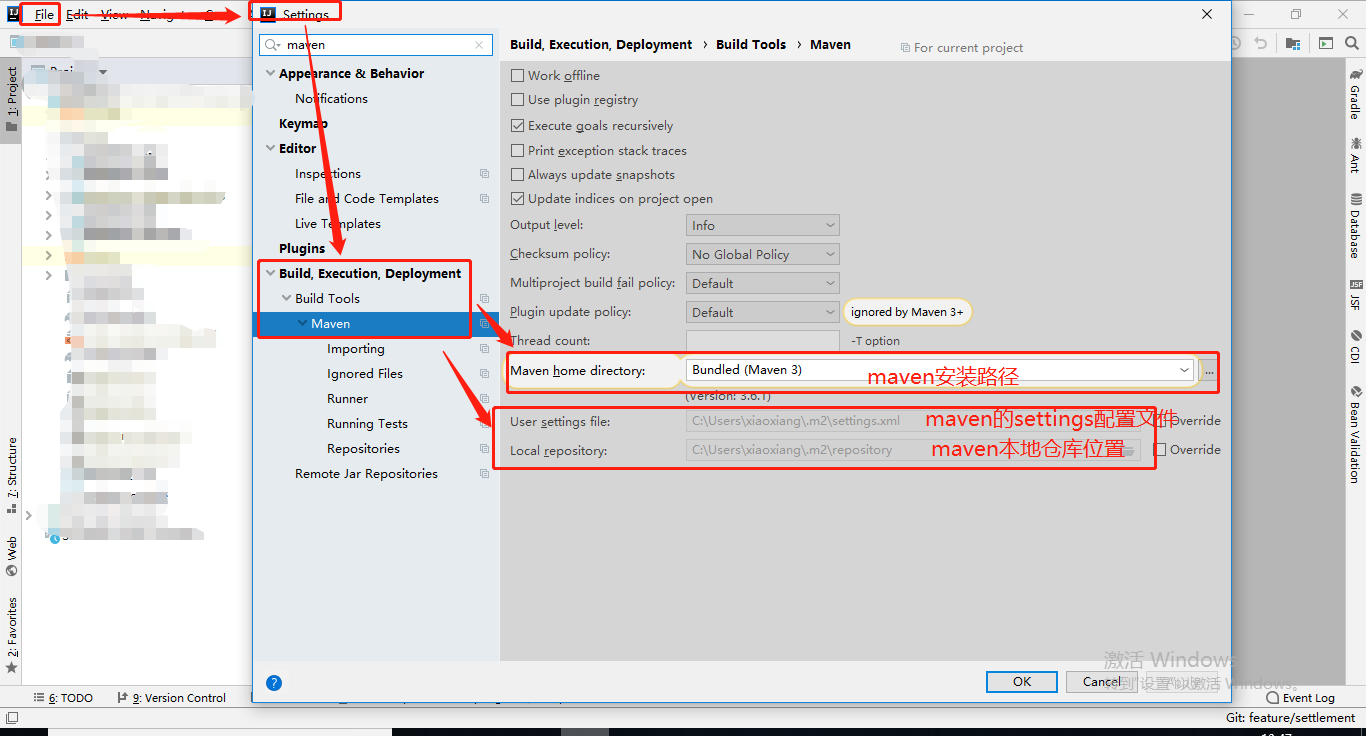Click the project-level copy icon beside Inspections
This screenshot has width=1366, height=736.
click(x=485, y=174)
